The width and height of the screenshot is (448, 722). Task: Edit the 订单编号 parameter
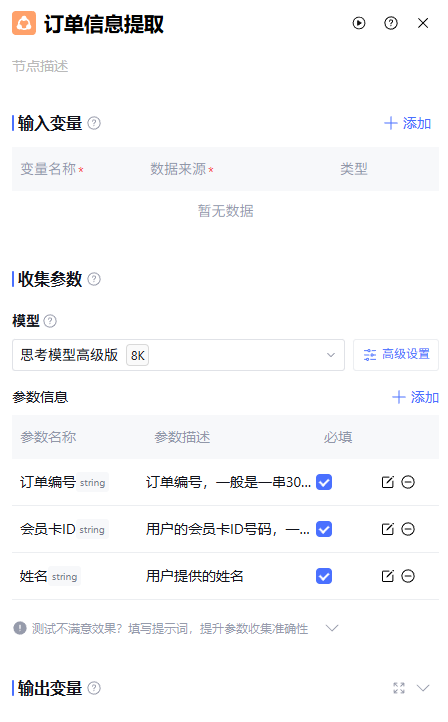[388, 482]
